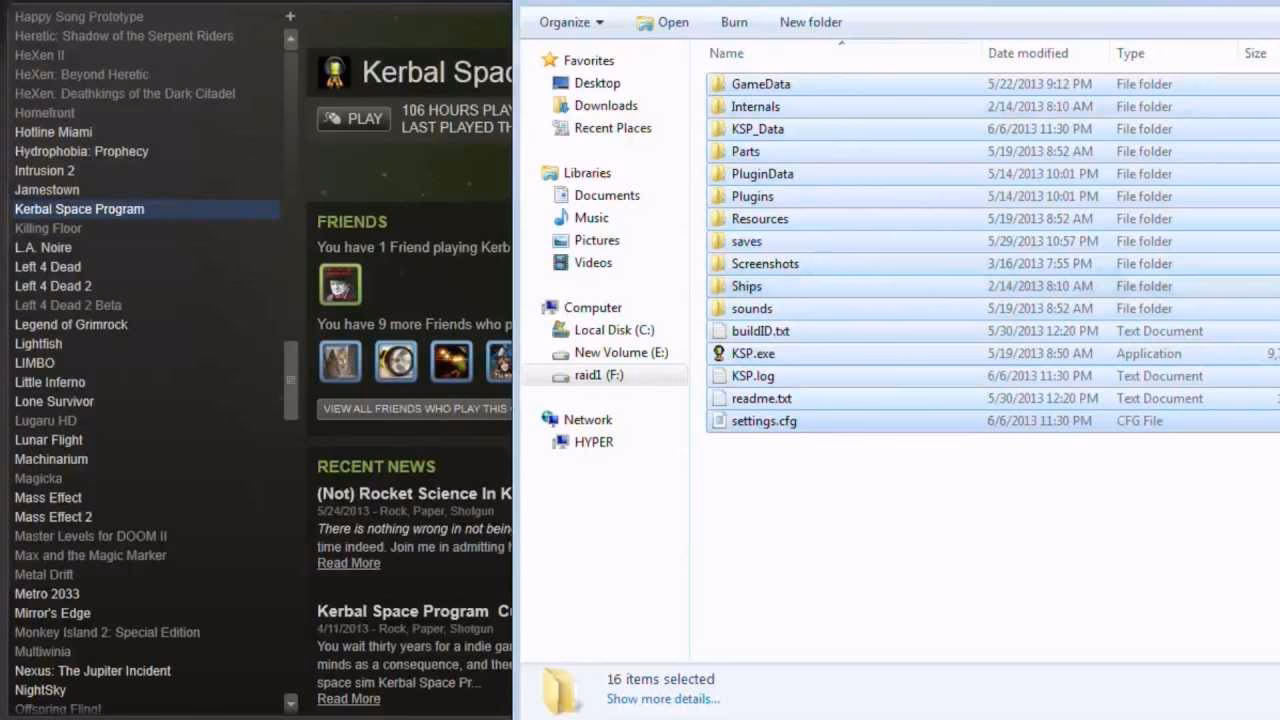Select Kerbal Space Program in library list

click(x=79, y=209)
